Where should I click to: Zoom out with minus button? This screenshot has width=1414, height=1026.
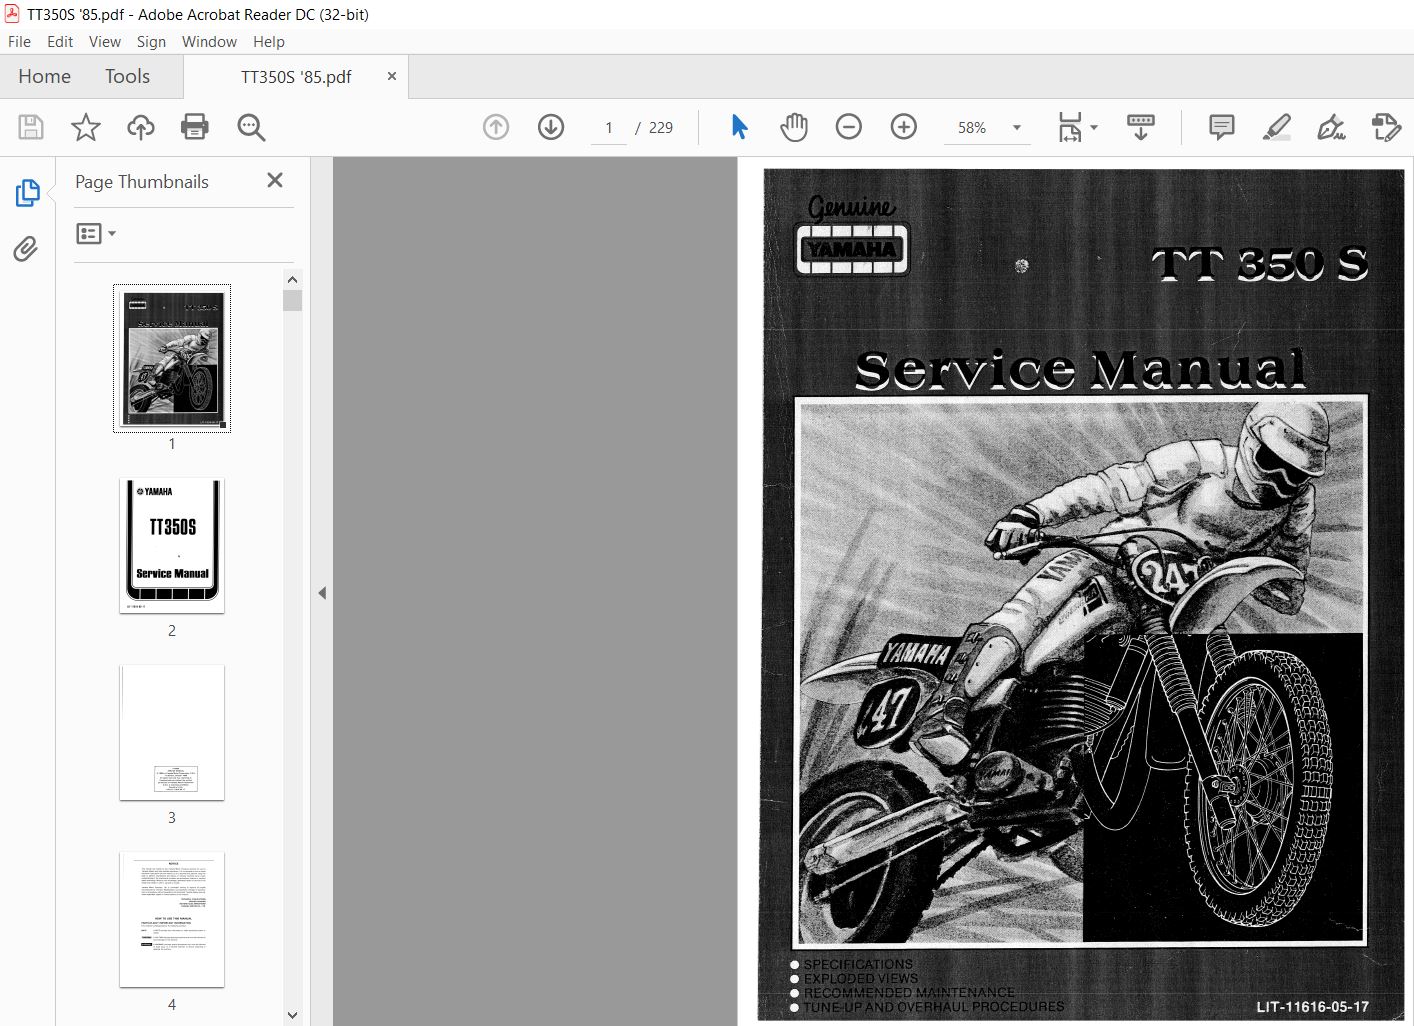[x=849, y=127]
